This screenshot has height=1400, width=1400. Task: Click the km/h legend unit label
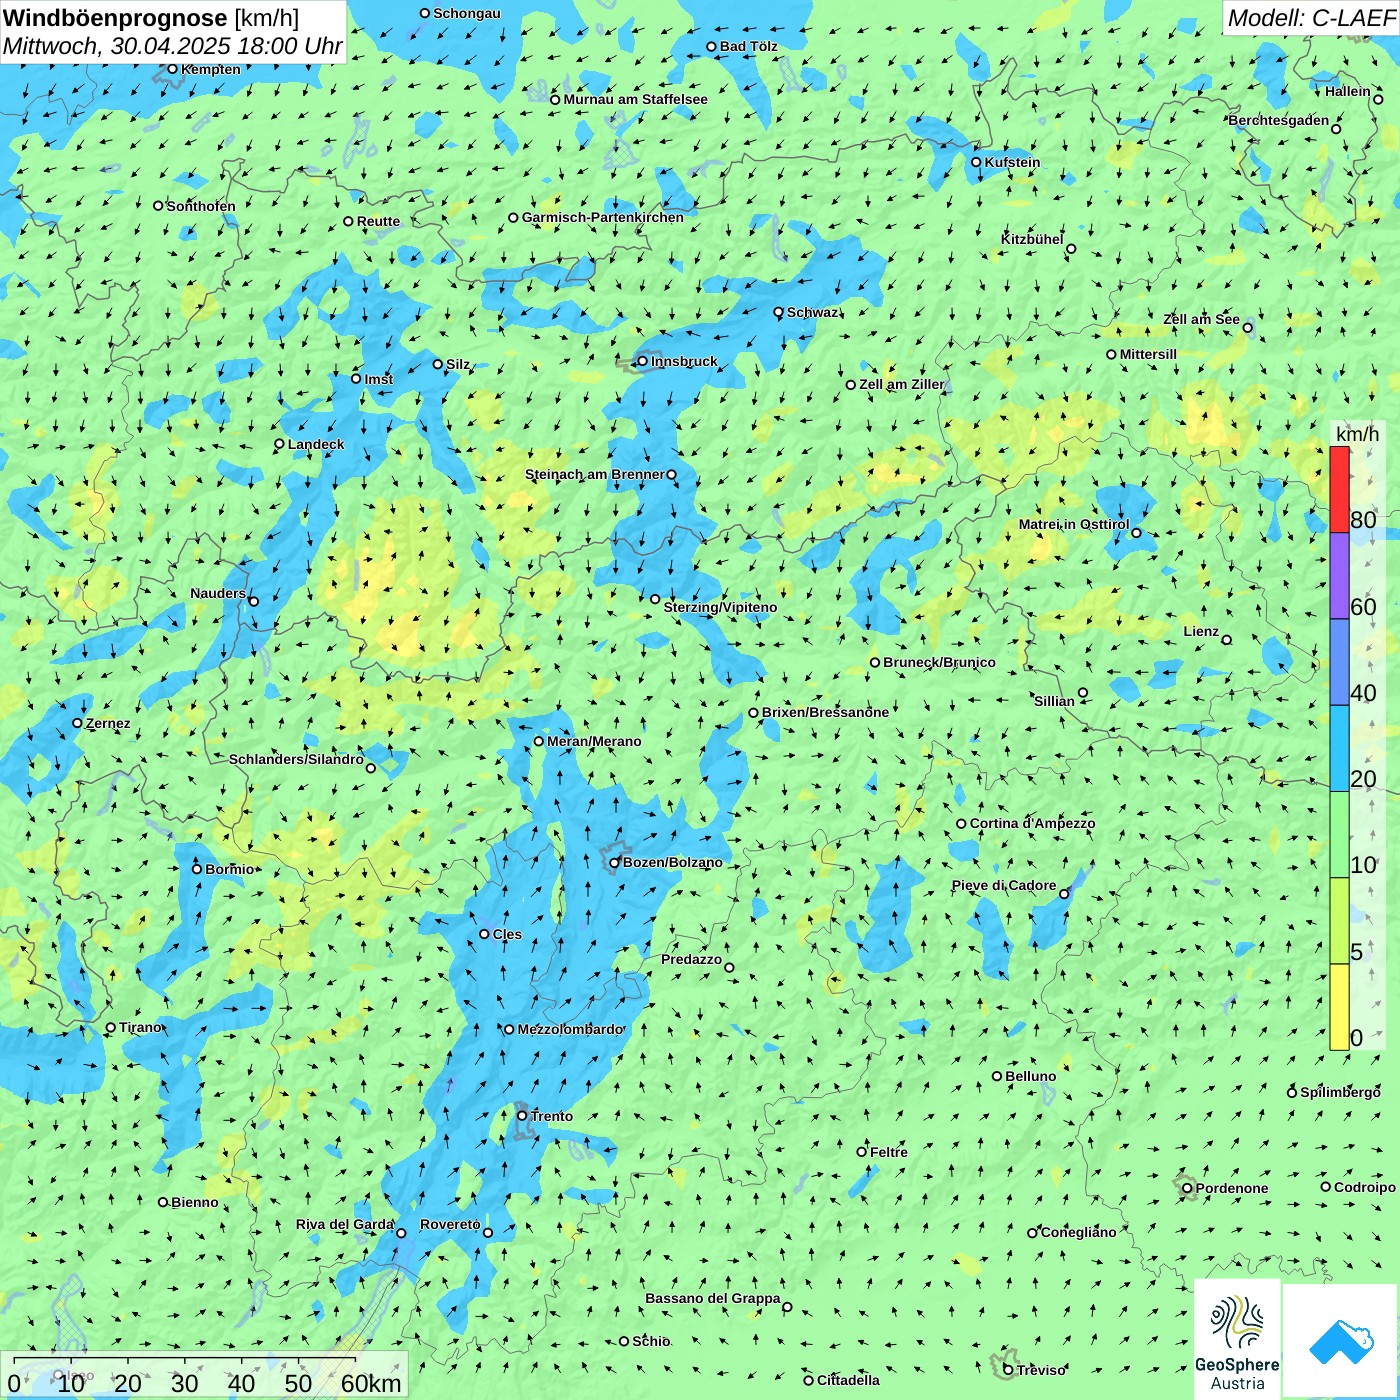click(x=1357, y=434)
